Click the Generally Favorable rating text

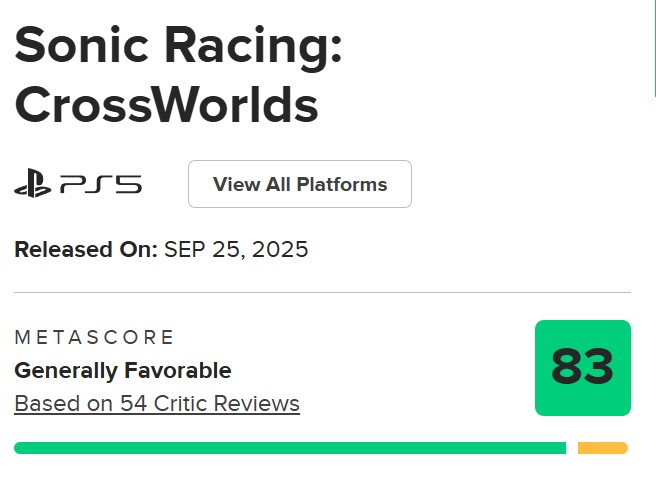pos(123,371)
